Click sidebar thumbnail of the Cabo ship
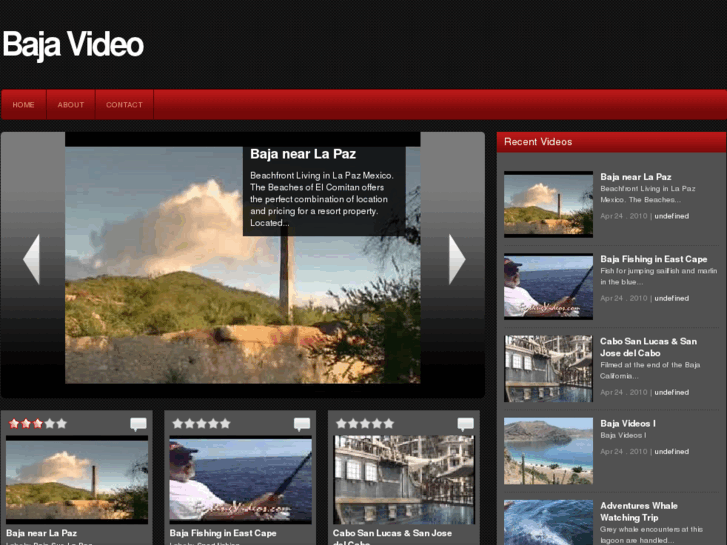 [x=548, y=369]
